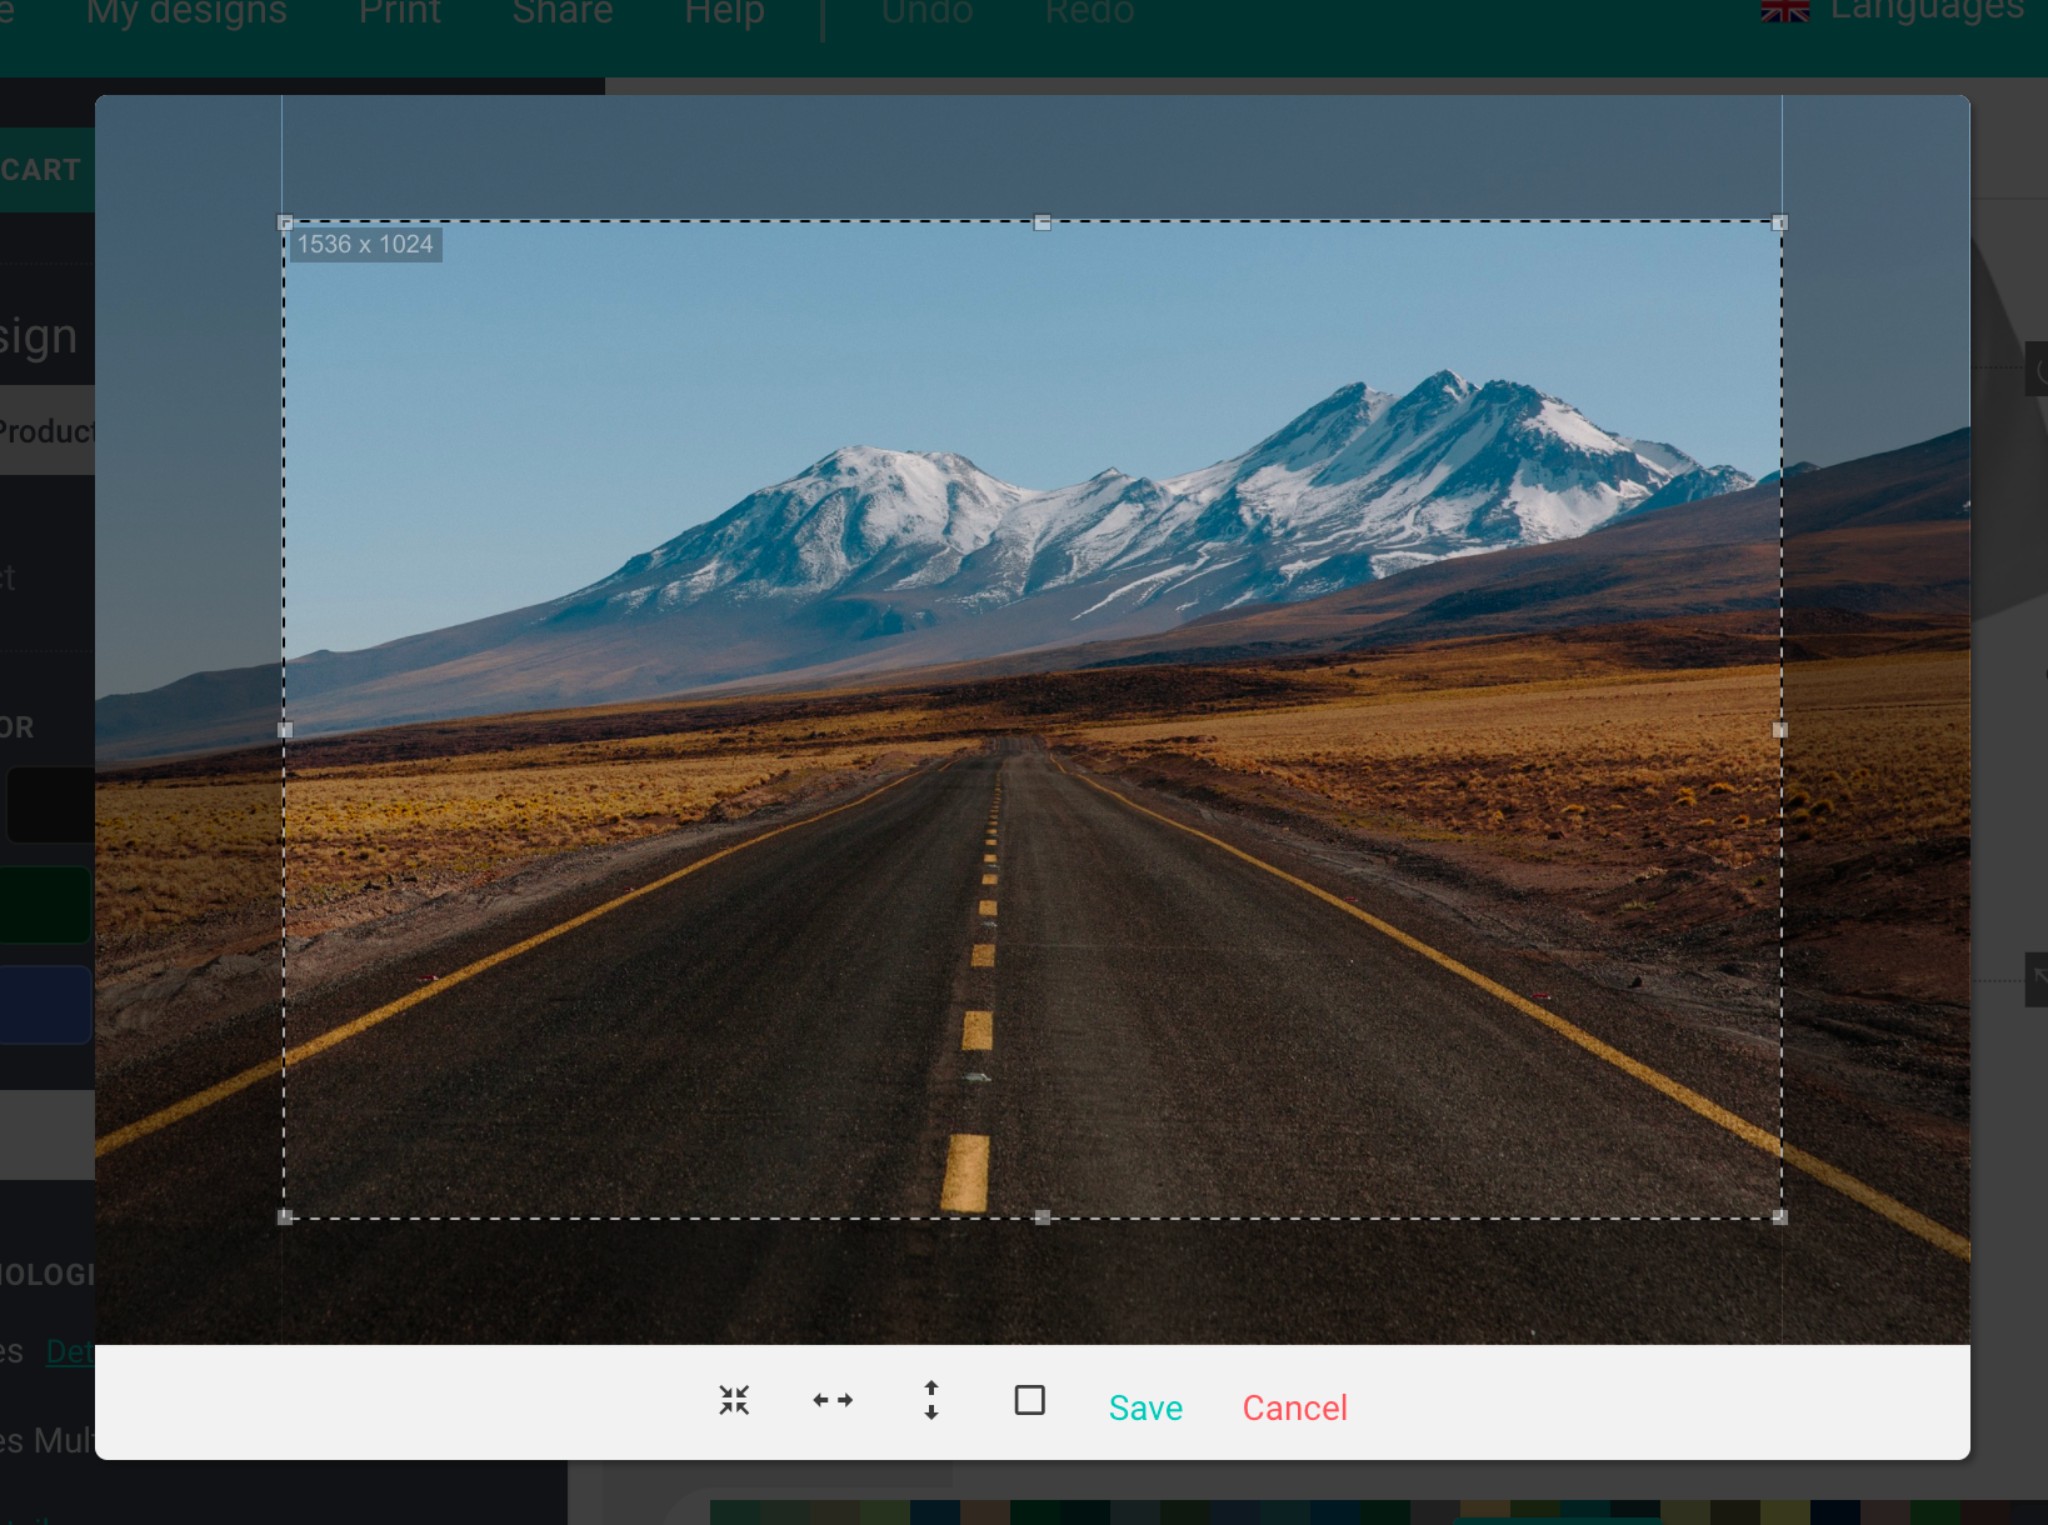This screenshot has width=2048, height=1525.
Task: Click the top-center crop edge handle
Action: 1042,223
